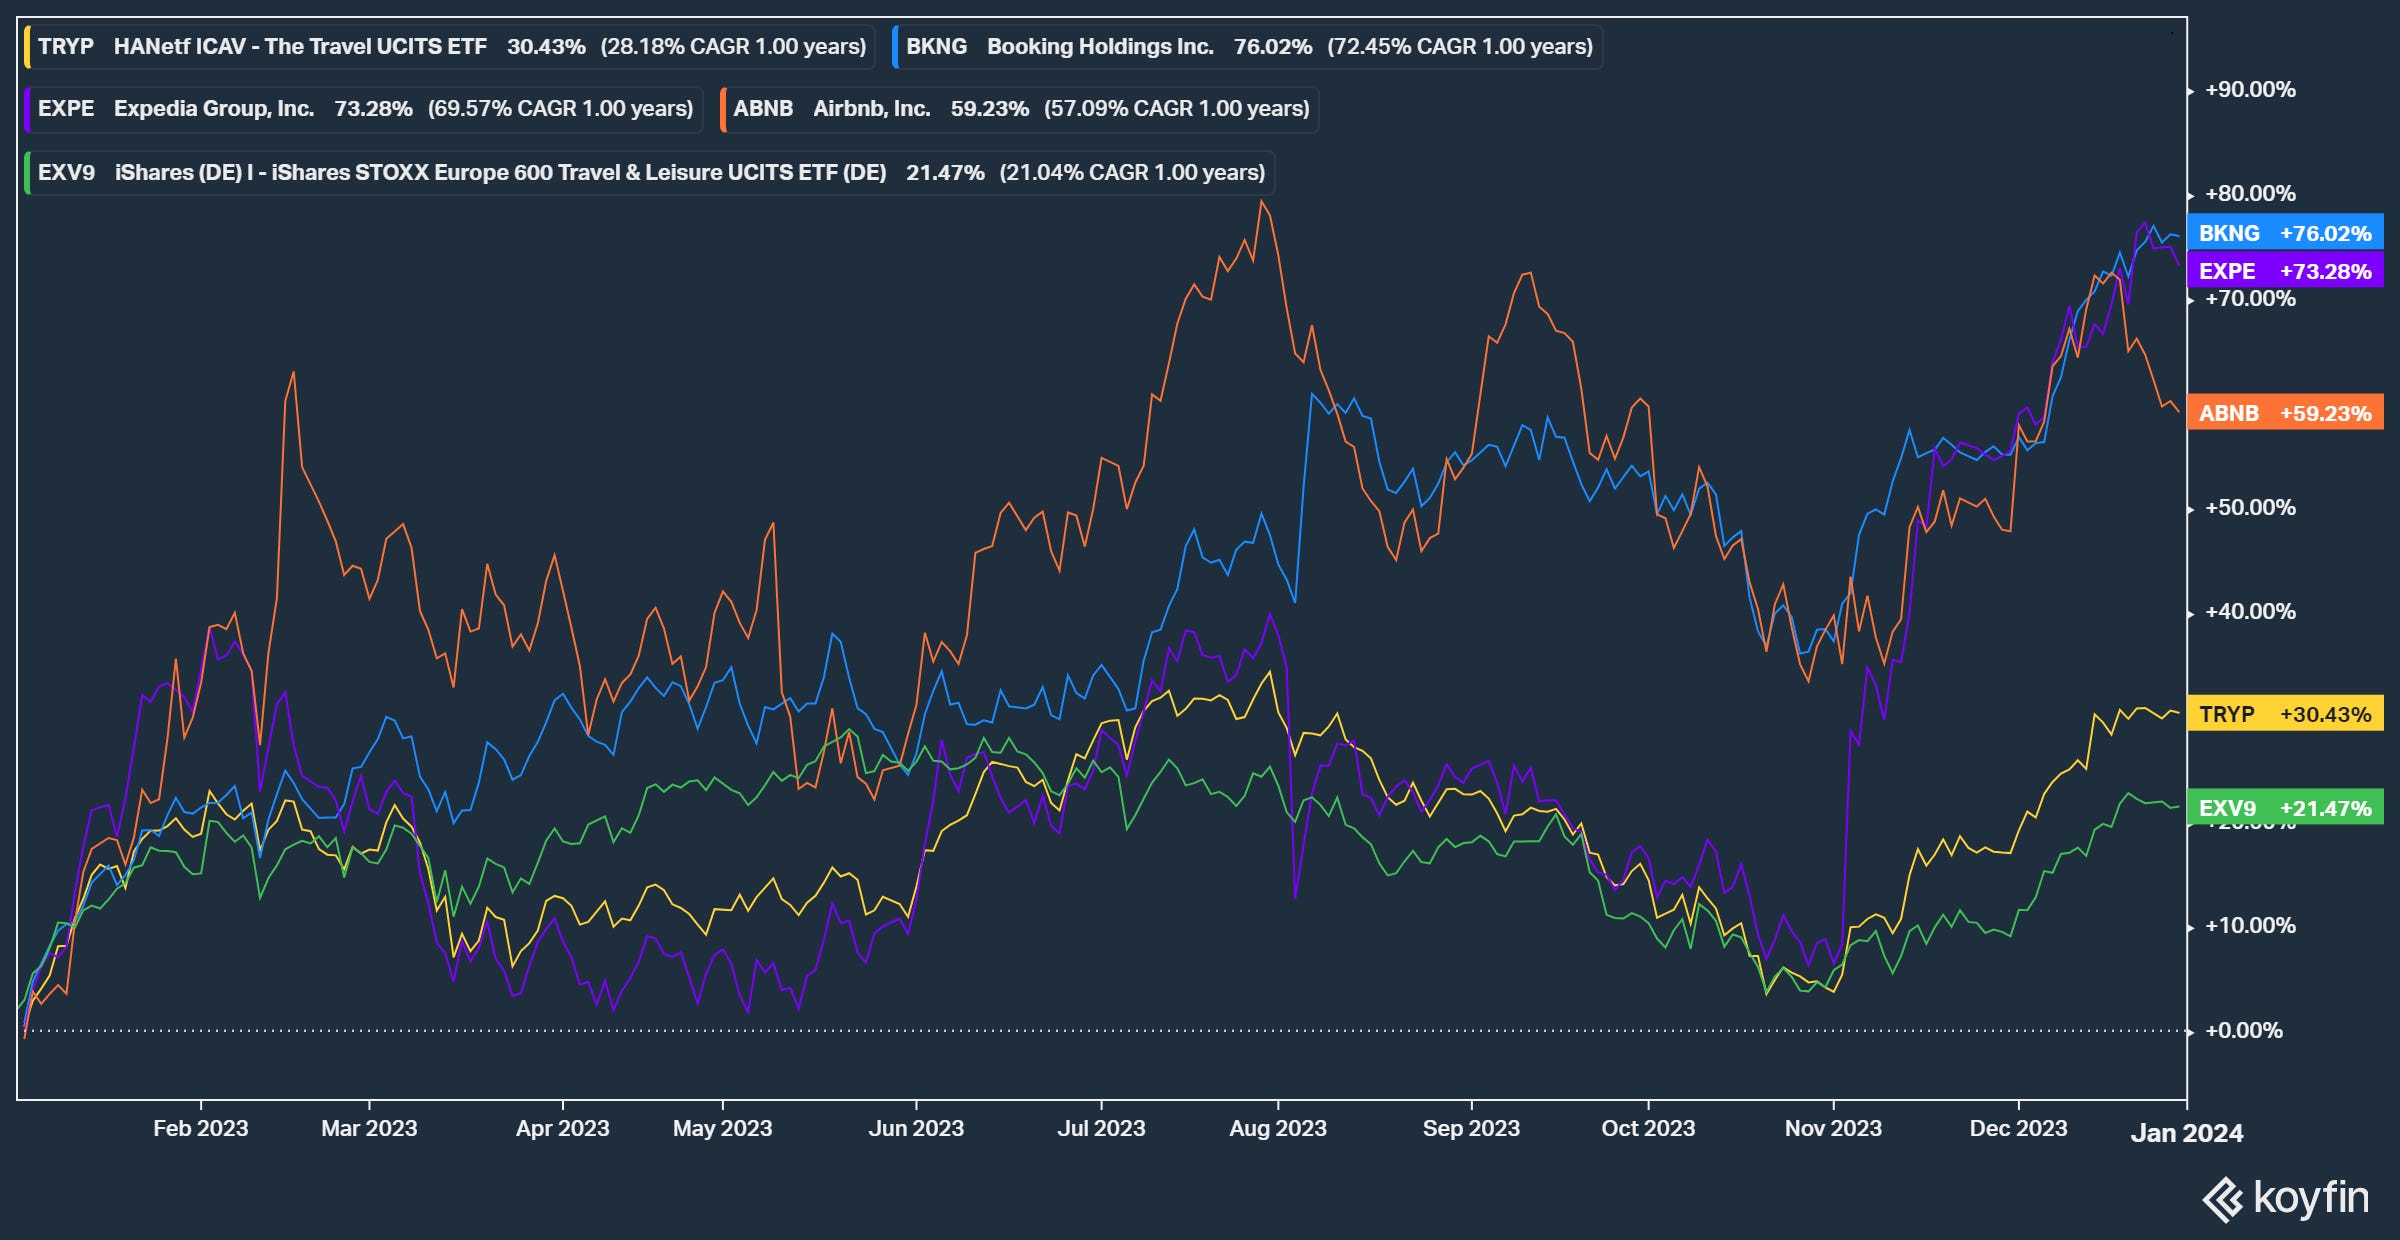
Task: Click the +0.00% y-axis label
Action: click(x=2244, y=1031)
